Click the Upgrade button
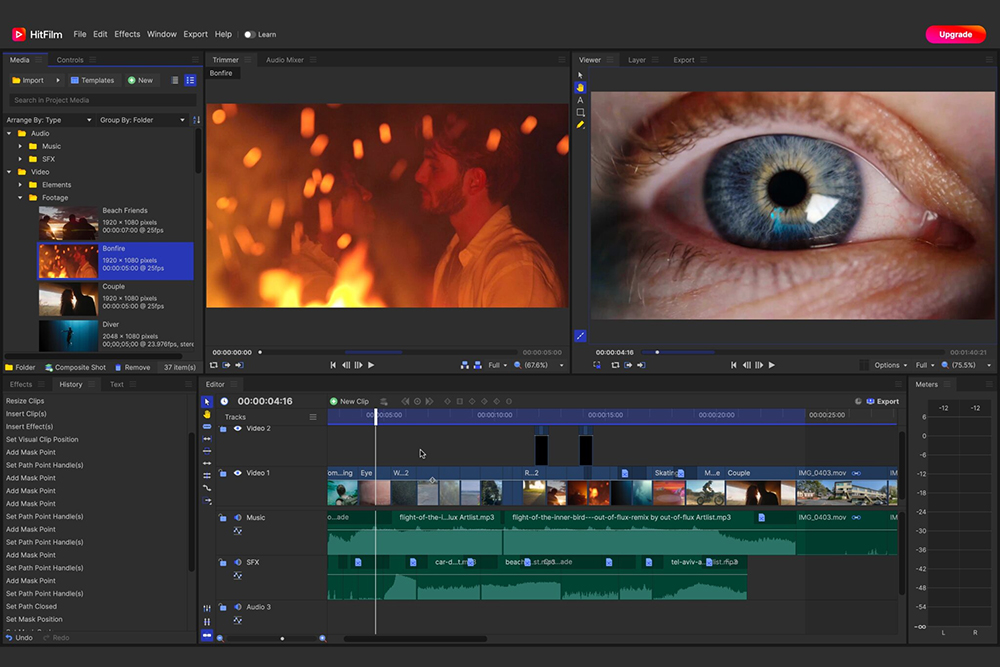1000x667 pixels. [x=955, y=34]
